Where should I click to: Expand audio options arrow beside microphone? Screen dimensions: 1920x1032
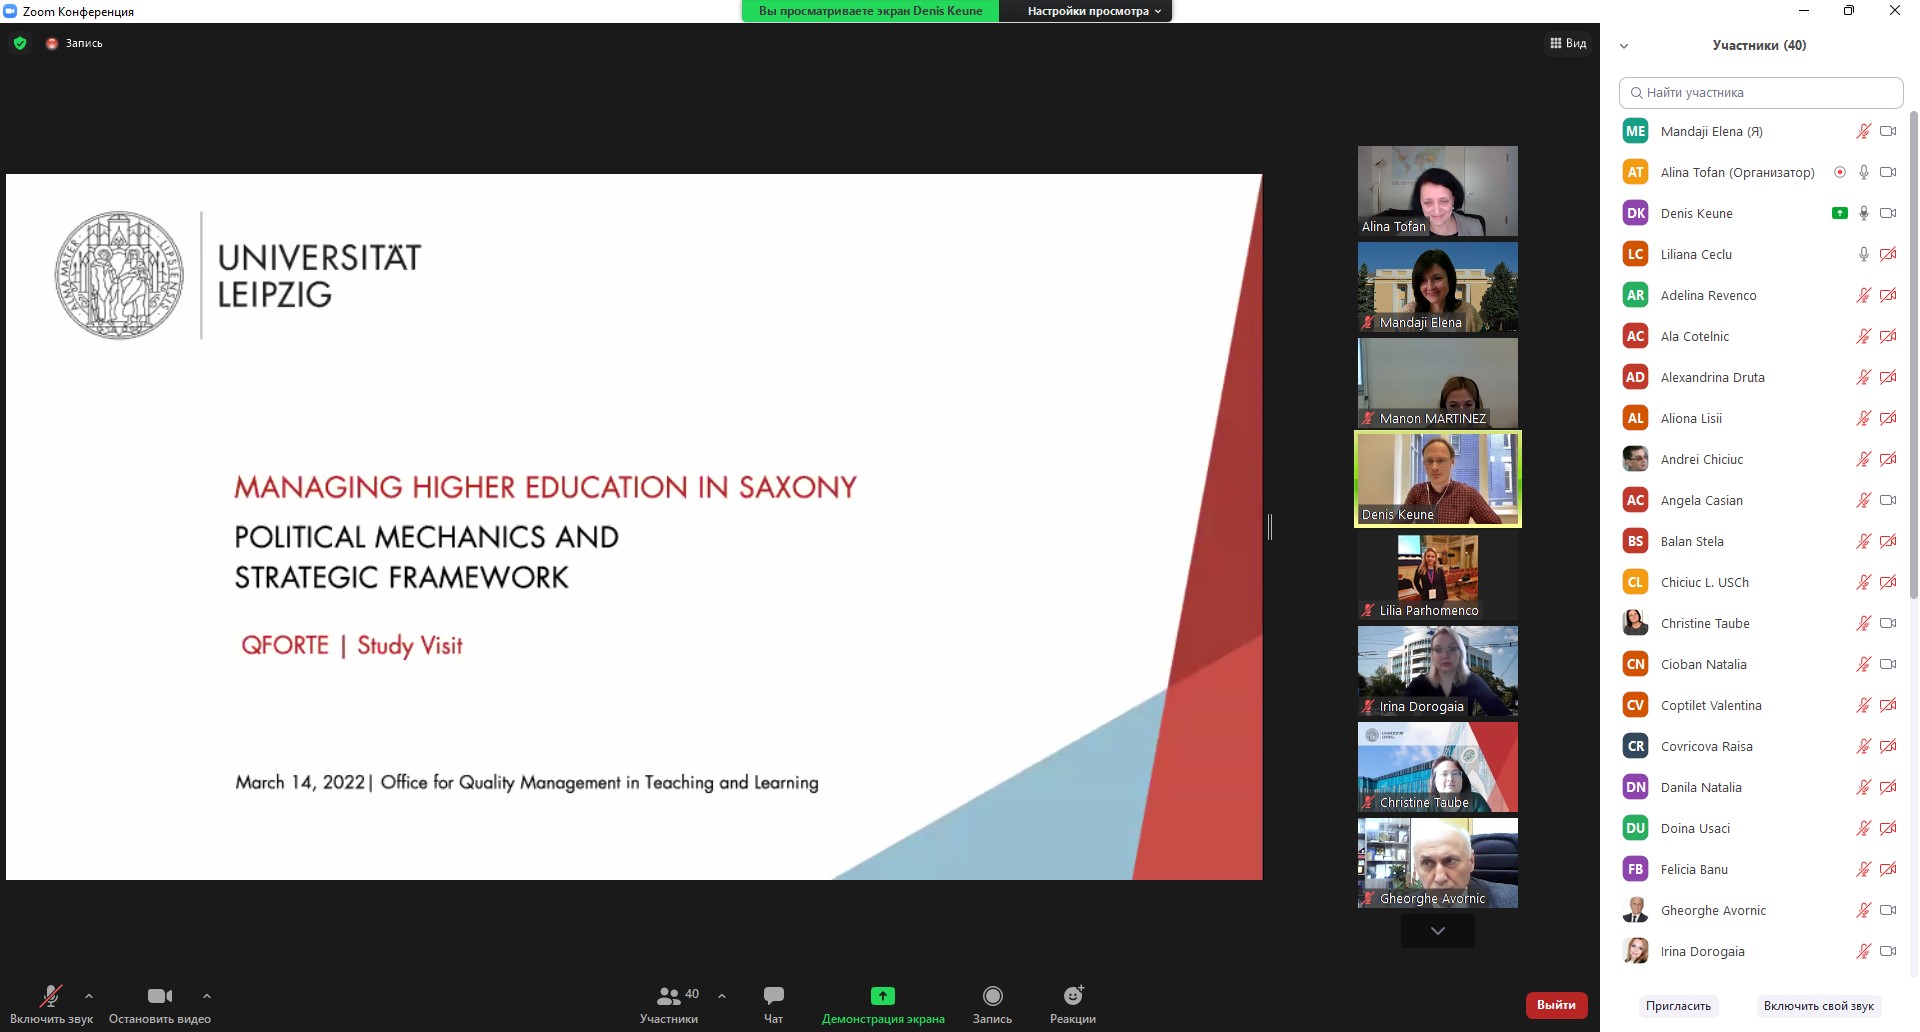[x=89, y=996]
